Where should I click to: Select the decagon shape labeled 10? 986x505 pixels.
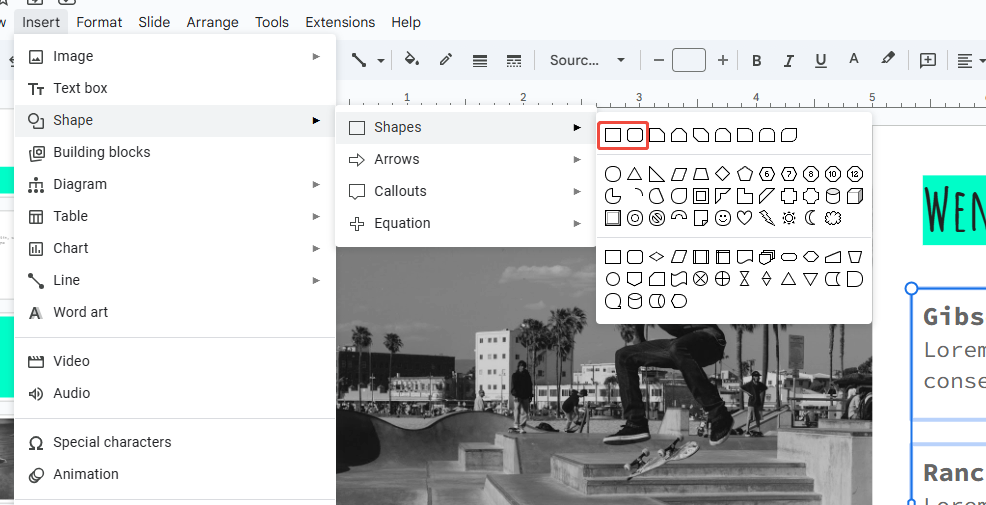pos(833,174)
